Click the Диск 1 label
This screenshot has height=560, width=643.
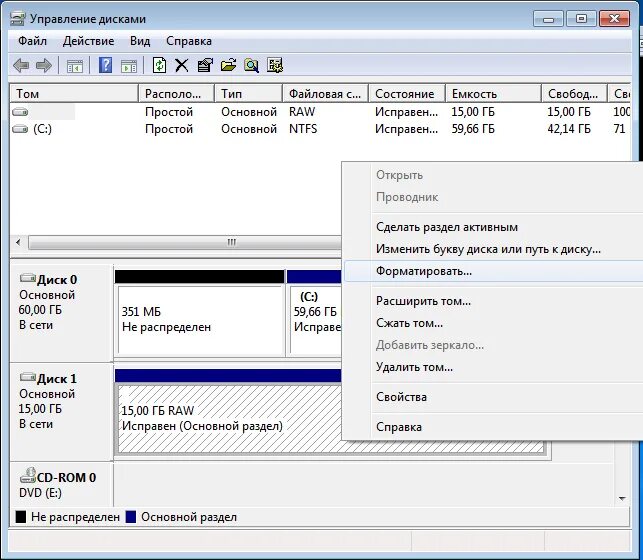(57, 378)
